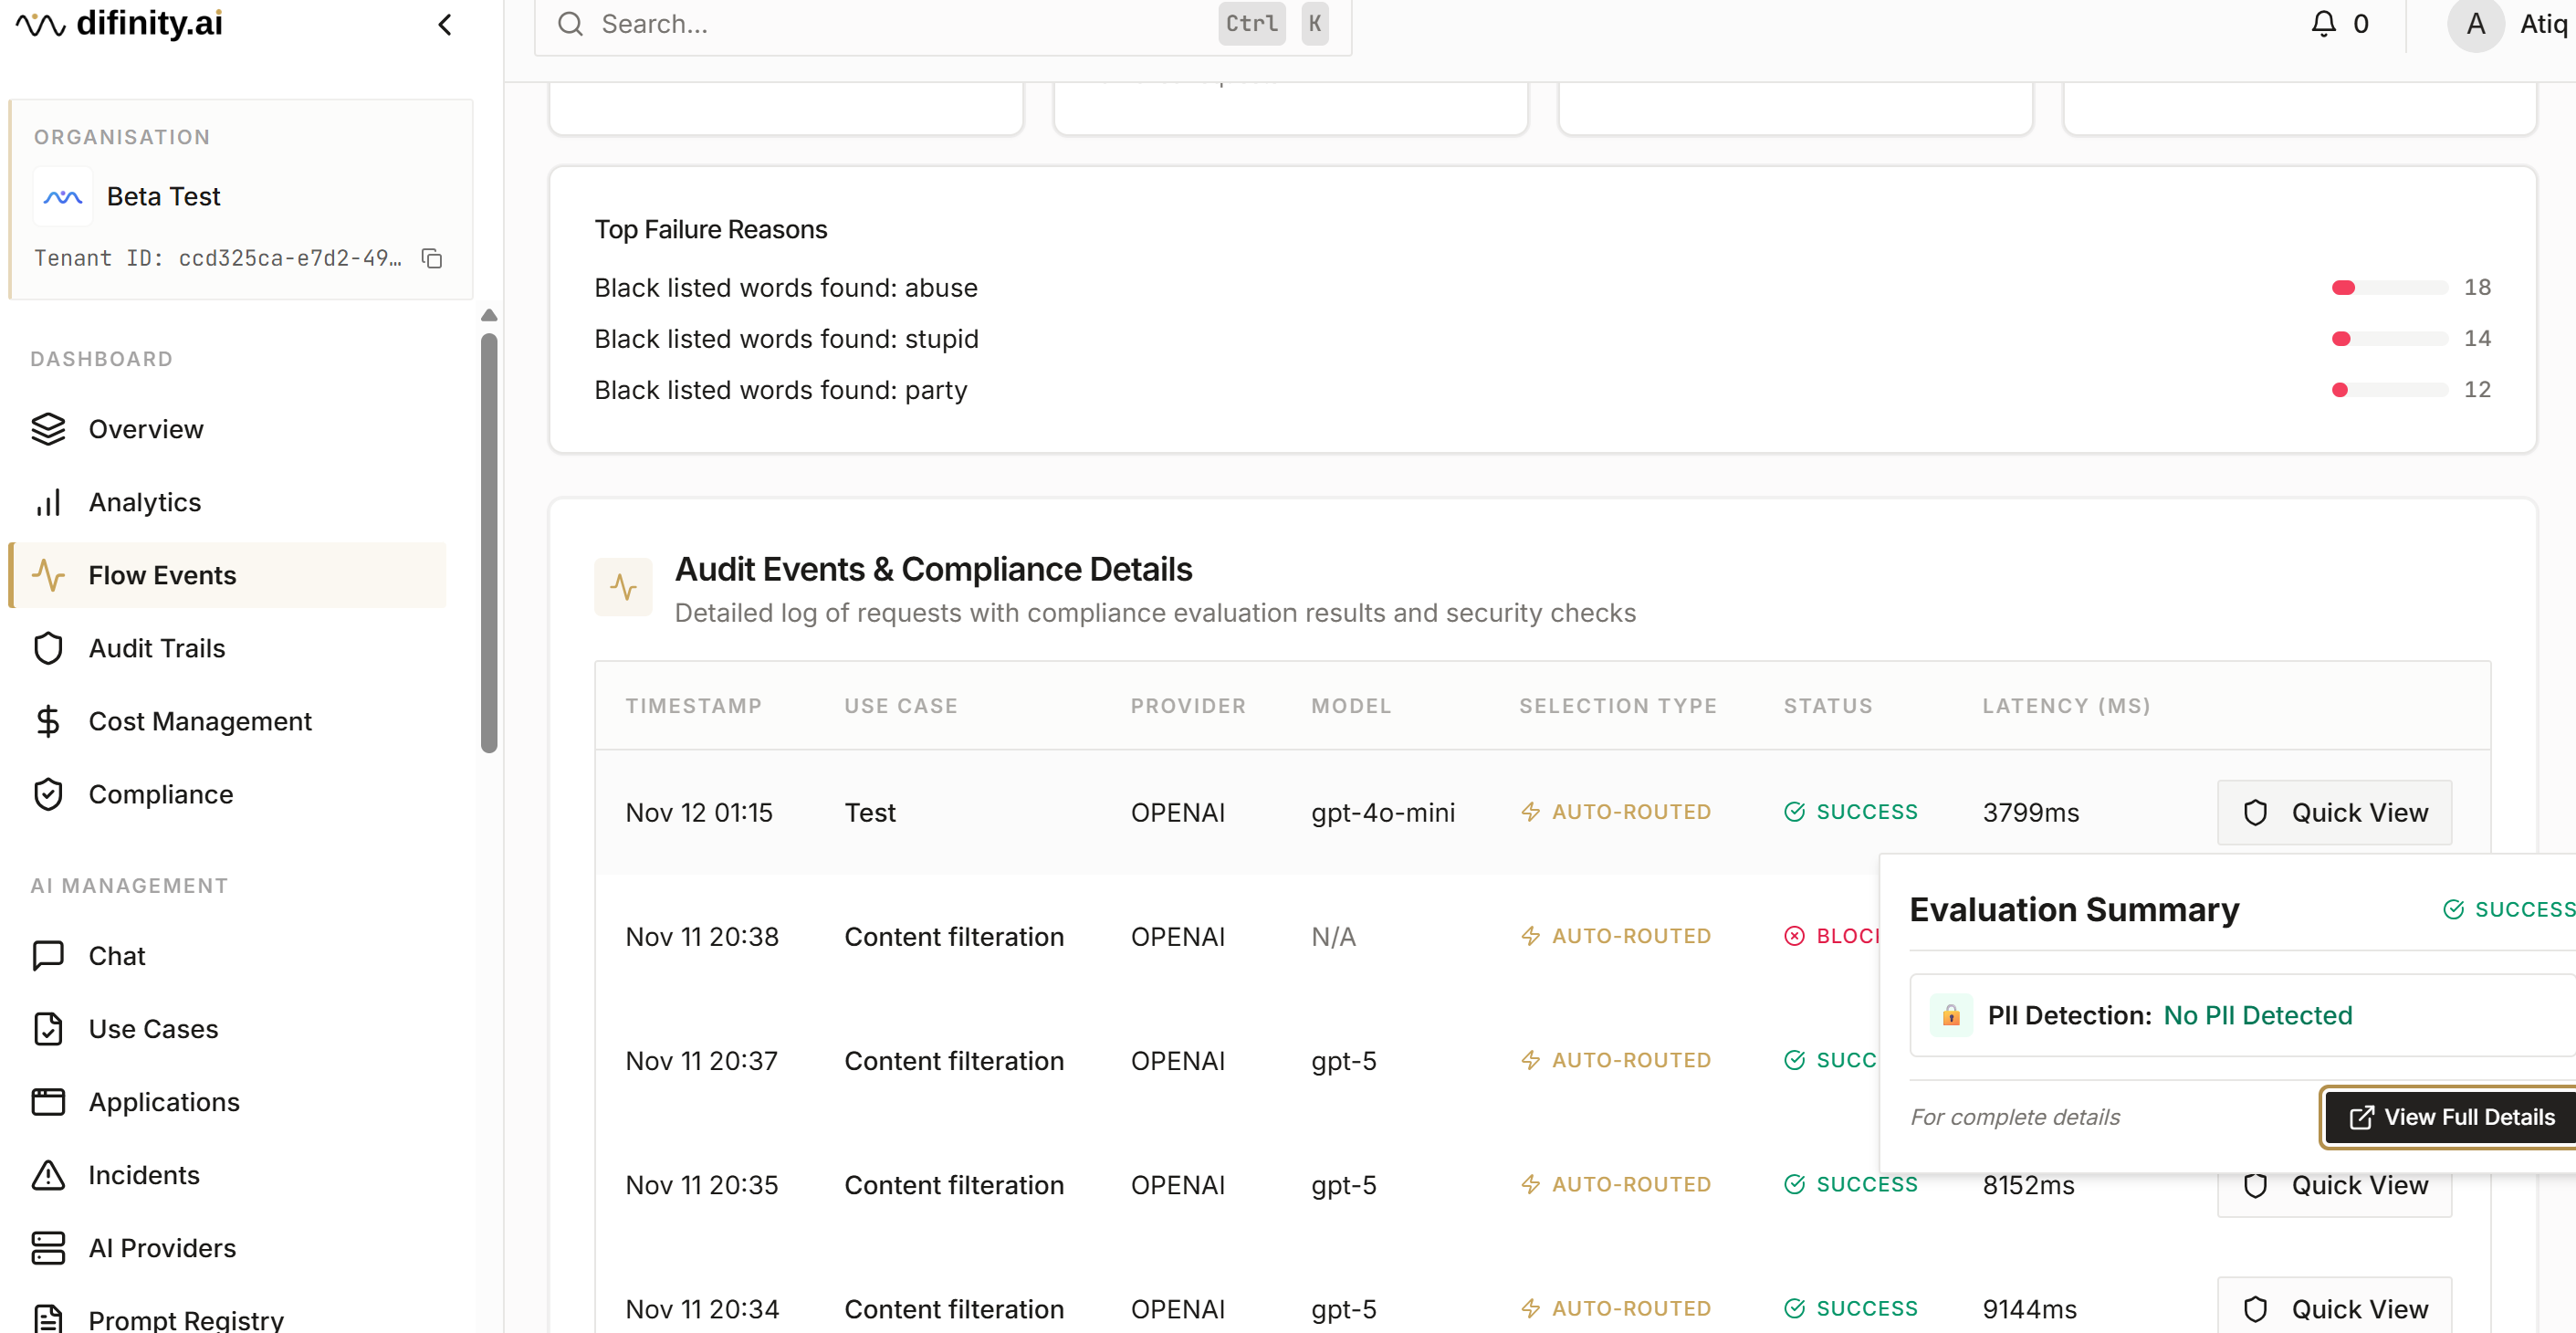The width and height of the screenshot is (2576, 1333).
Task: Select the Beta Test organisation
Action: pyautogui.click(x=163, y=197)
